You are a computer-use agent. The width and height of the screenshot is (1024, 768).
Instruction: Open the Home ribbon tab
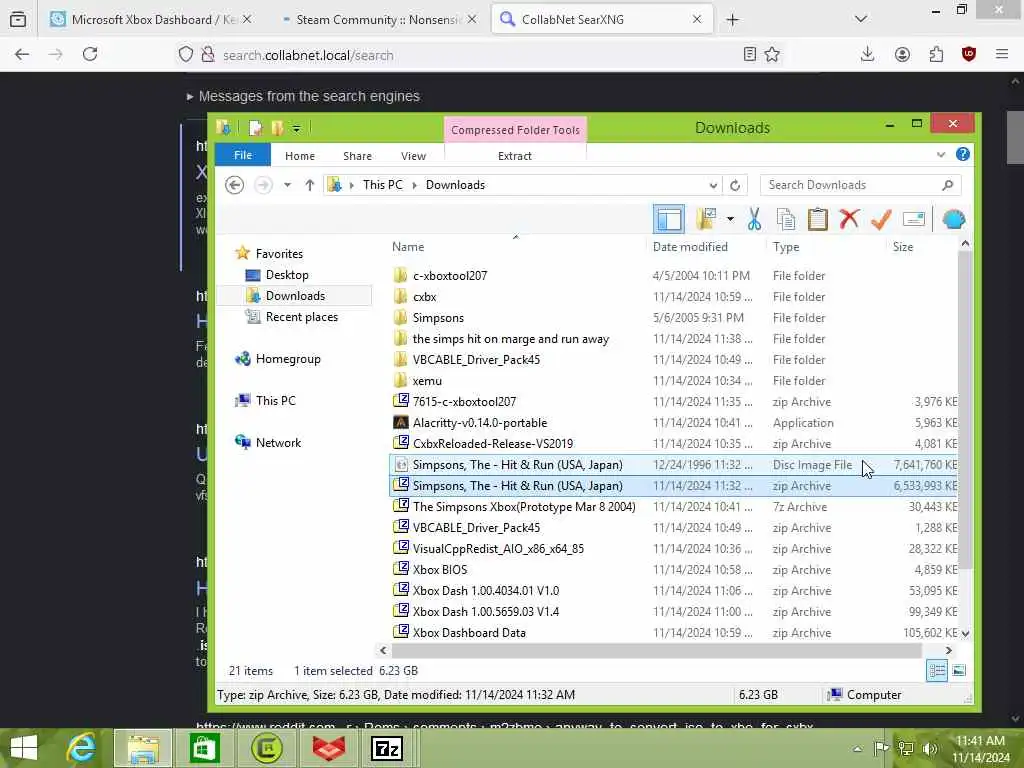300,156
